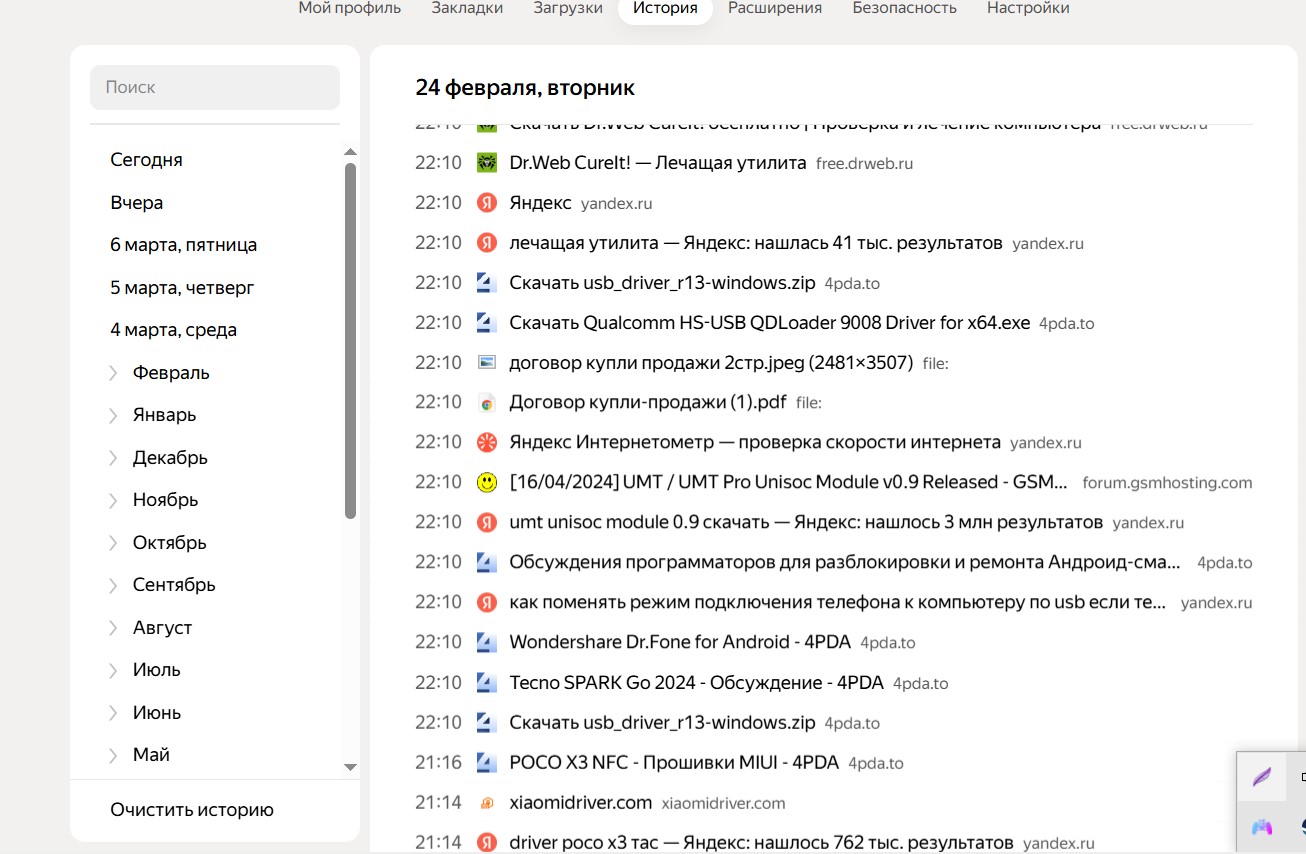Click the Очистить историю button
Screen dimensions: 1306x854
192,809
